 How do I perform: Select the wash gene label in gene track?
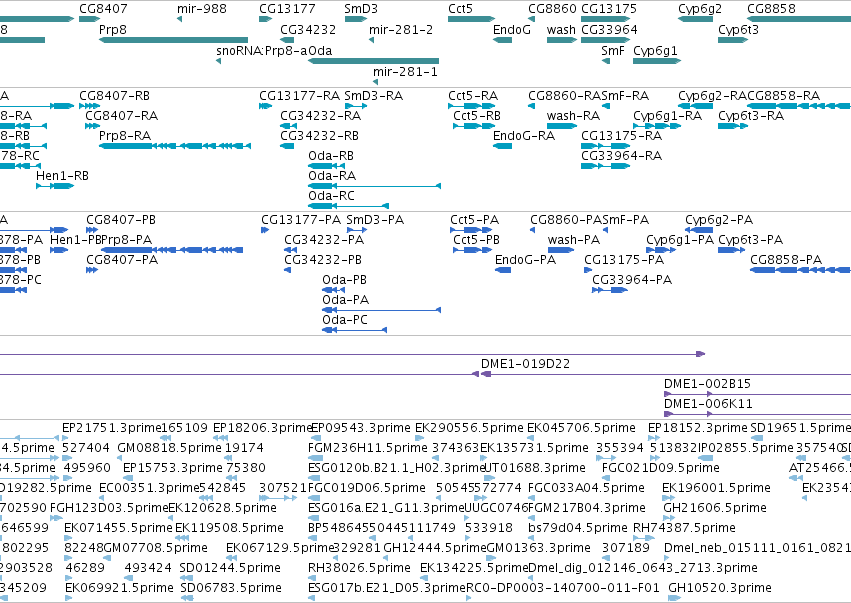pyautogui.click(x=561, y=30)
